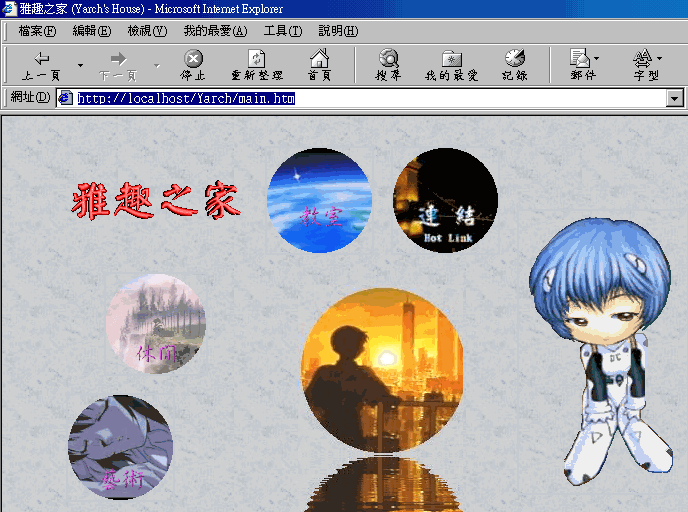Click the Stop (停止) toolbar button
The image size is (688, 512).
pyautogui.click(x=193, y=65)
